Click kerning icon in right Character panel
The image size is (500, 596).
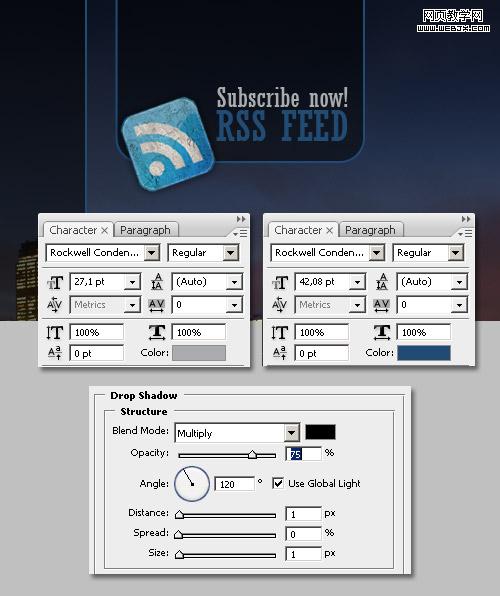(280, 304)
